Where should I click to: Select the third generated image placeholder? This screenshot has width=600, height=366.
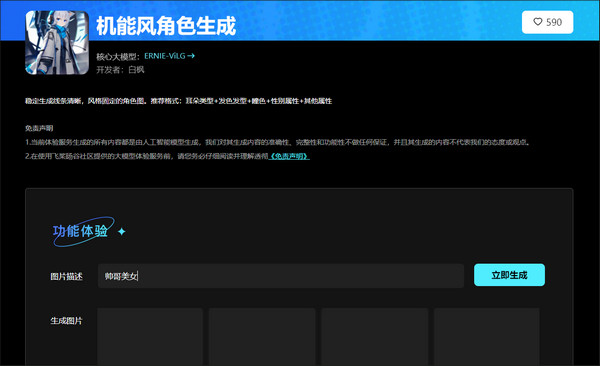pyautogui.click(x=375, y=337)
